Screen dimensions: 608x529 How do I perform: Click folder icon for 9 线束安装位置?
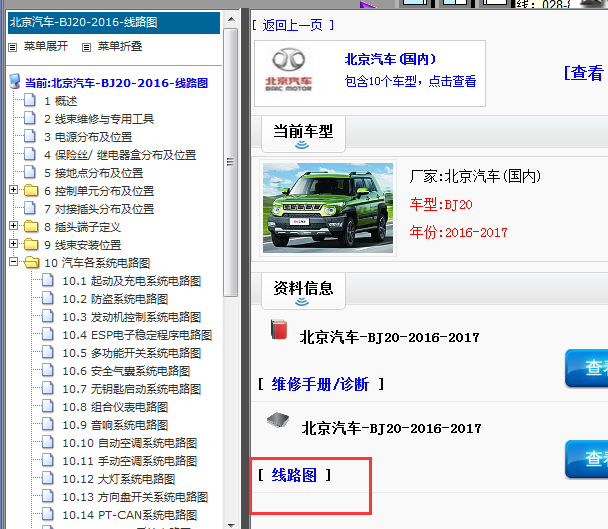31,244
